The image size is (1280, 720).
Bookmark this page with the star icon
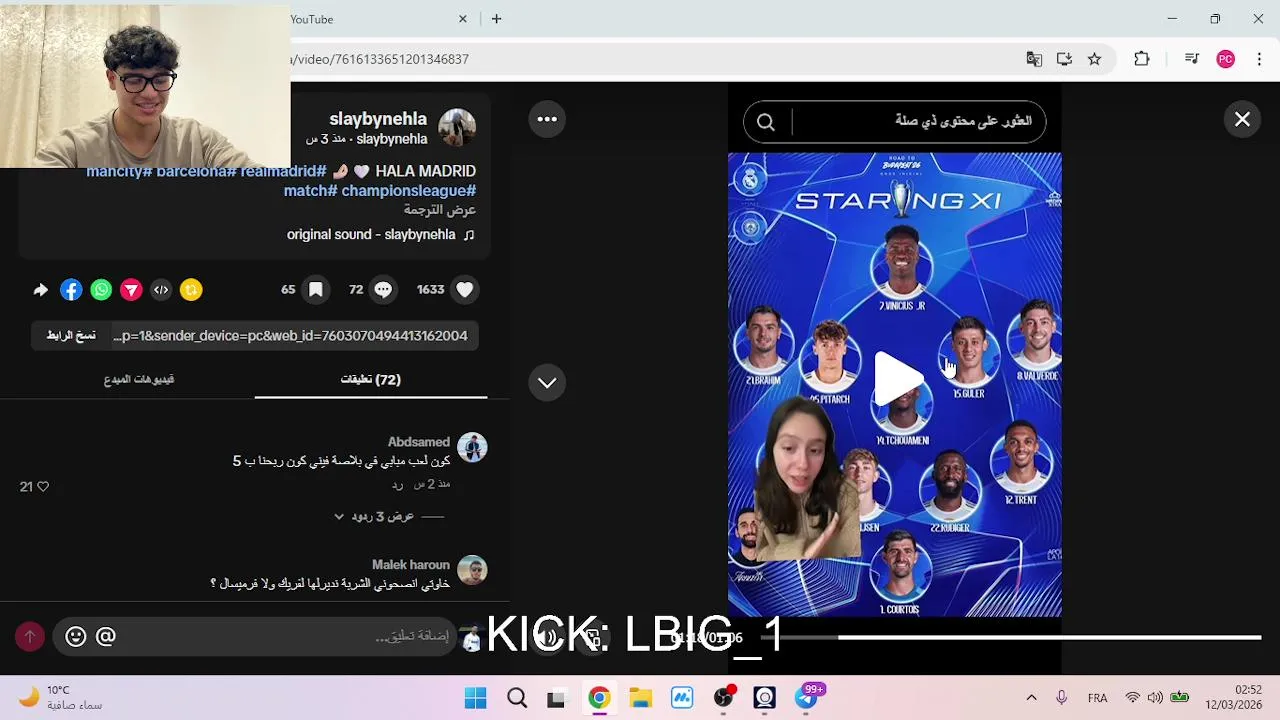pos(1095,59)
